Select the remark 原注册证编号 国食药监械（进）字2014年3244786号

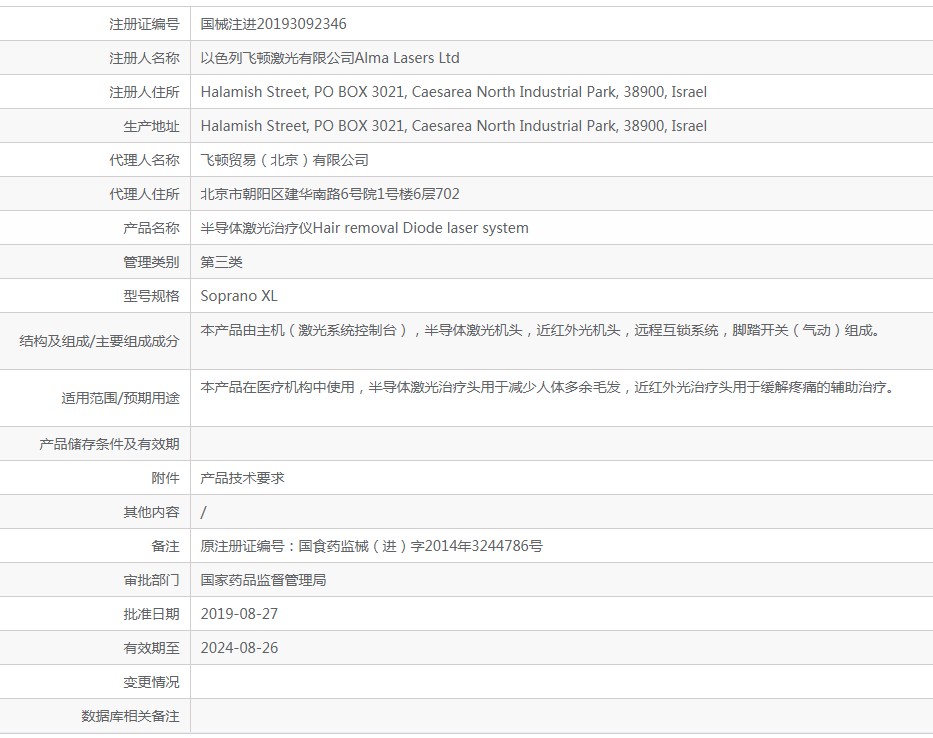371,546
